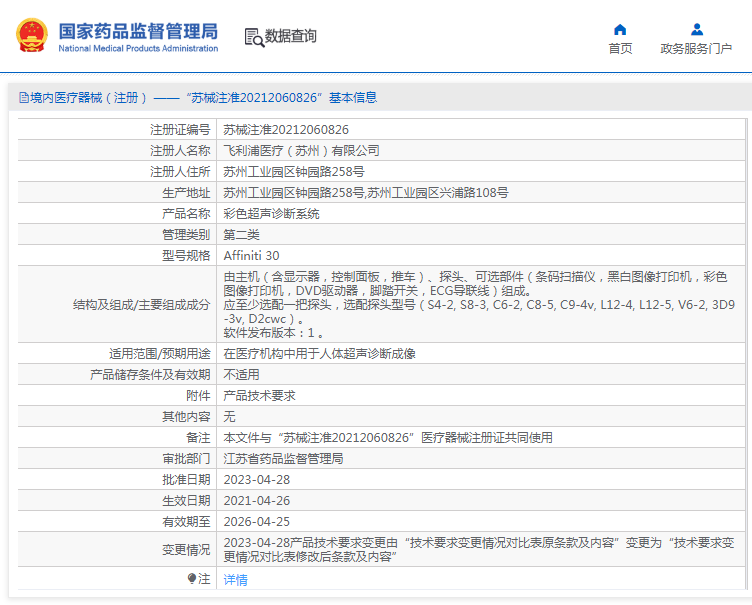Click the model value Affiniti 30

pyautogui.click(x=251, y=256)
